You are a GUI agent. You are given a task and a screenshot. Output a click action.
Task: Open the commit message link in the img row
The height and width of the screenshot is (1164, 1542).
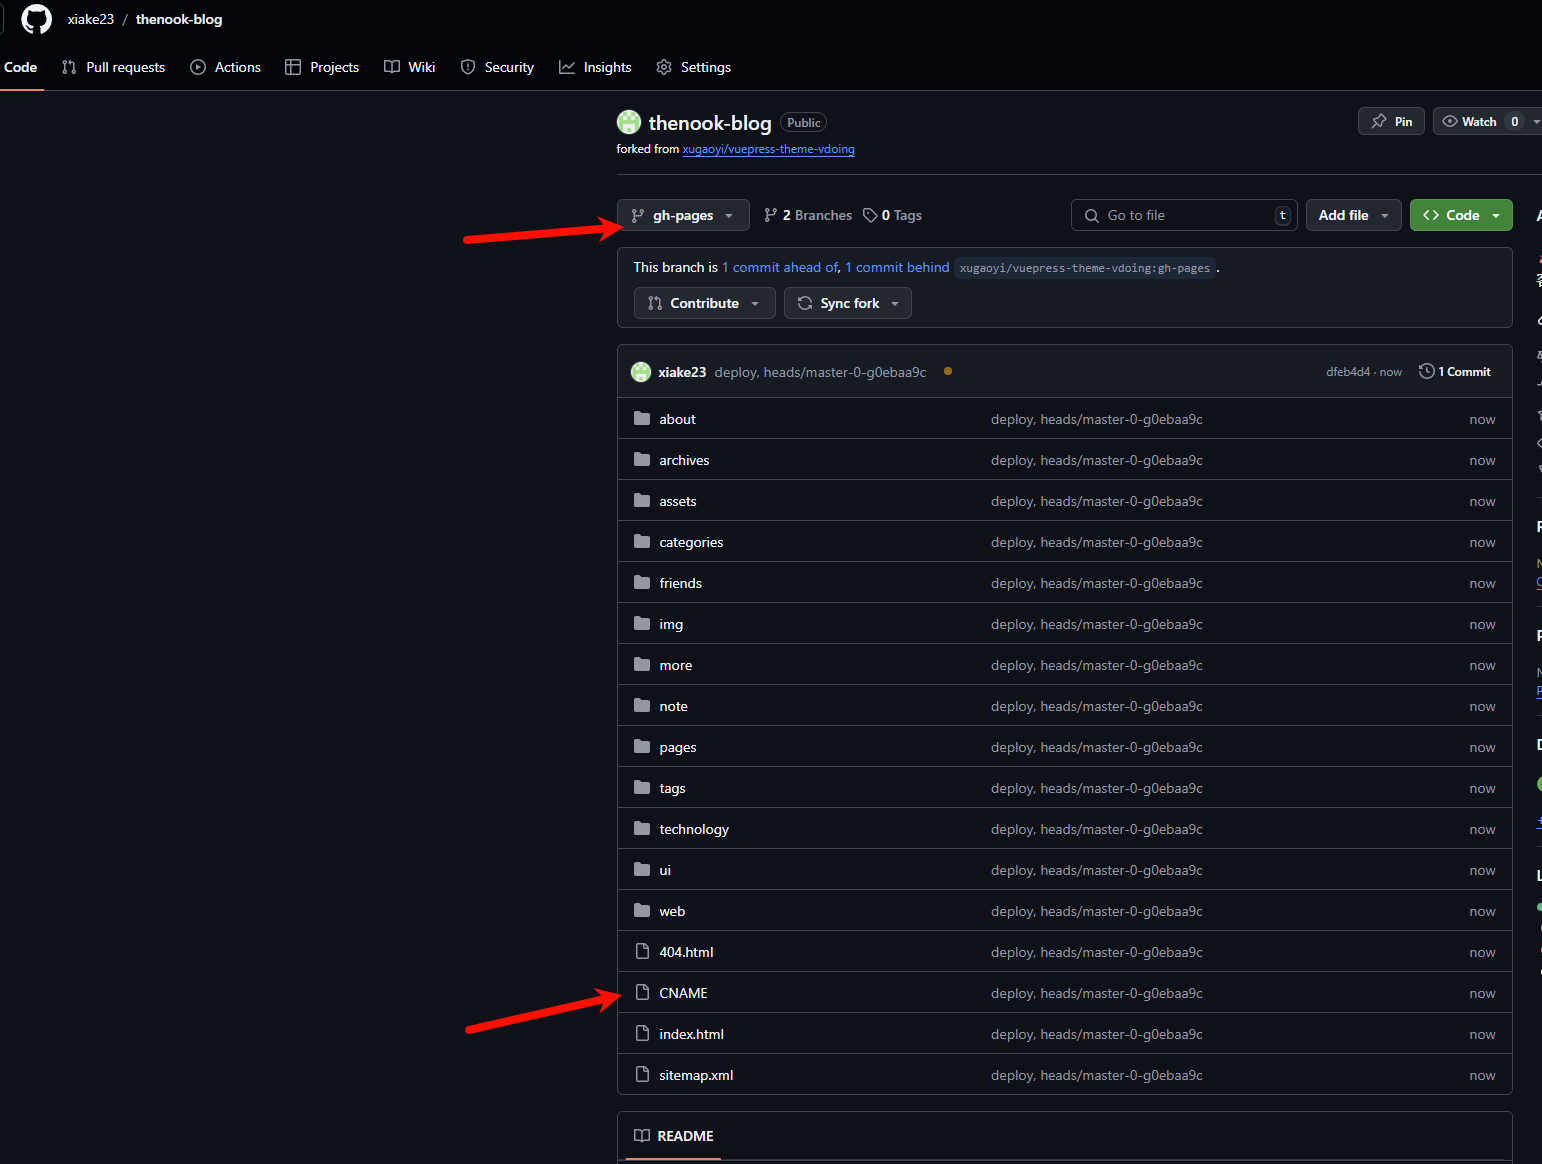point(1097,624)
